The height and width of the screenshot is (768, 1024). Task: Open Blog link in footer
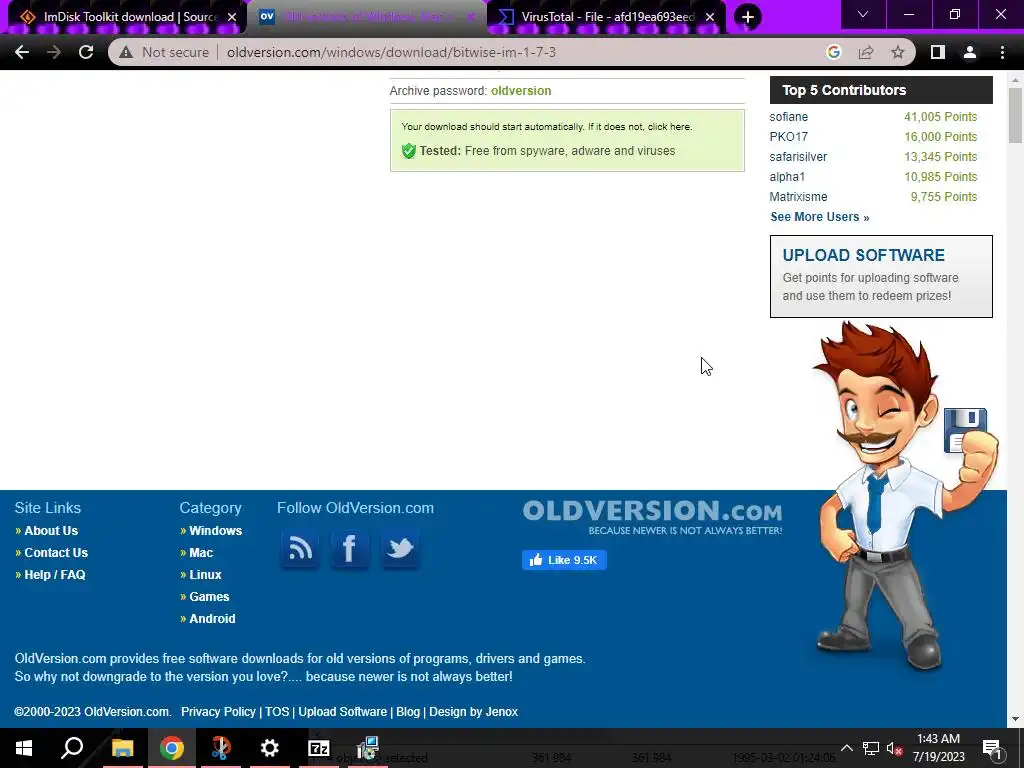[408, 712]
